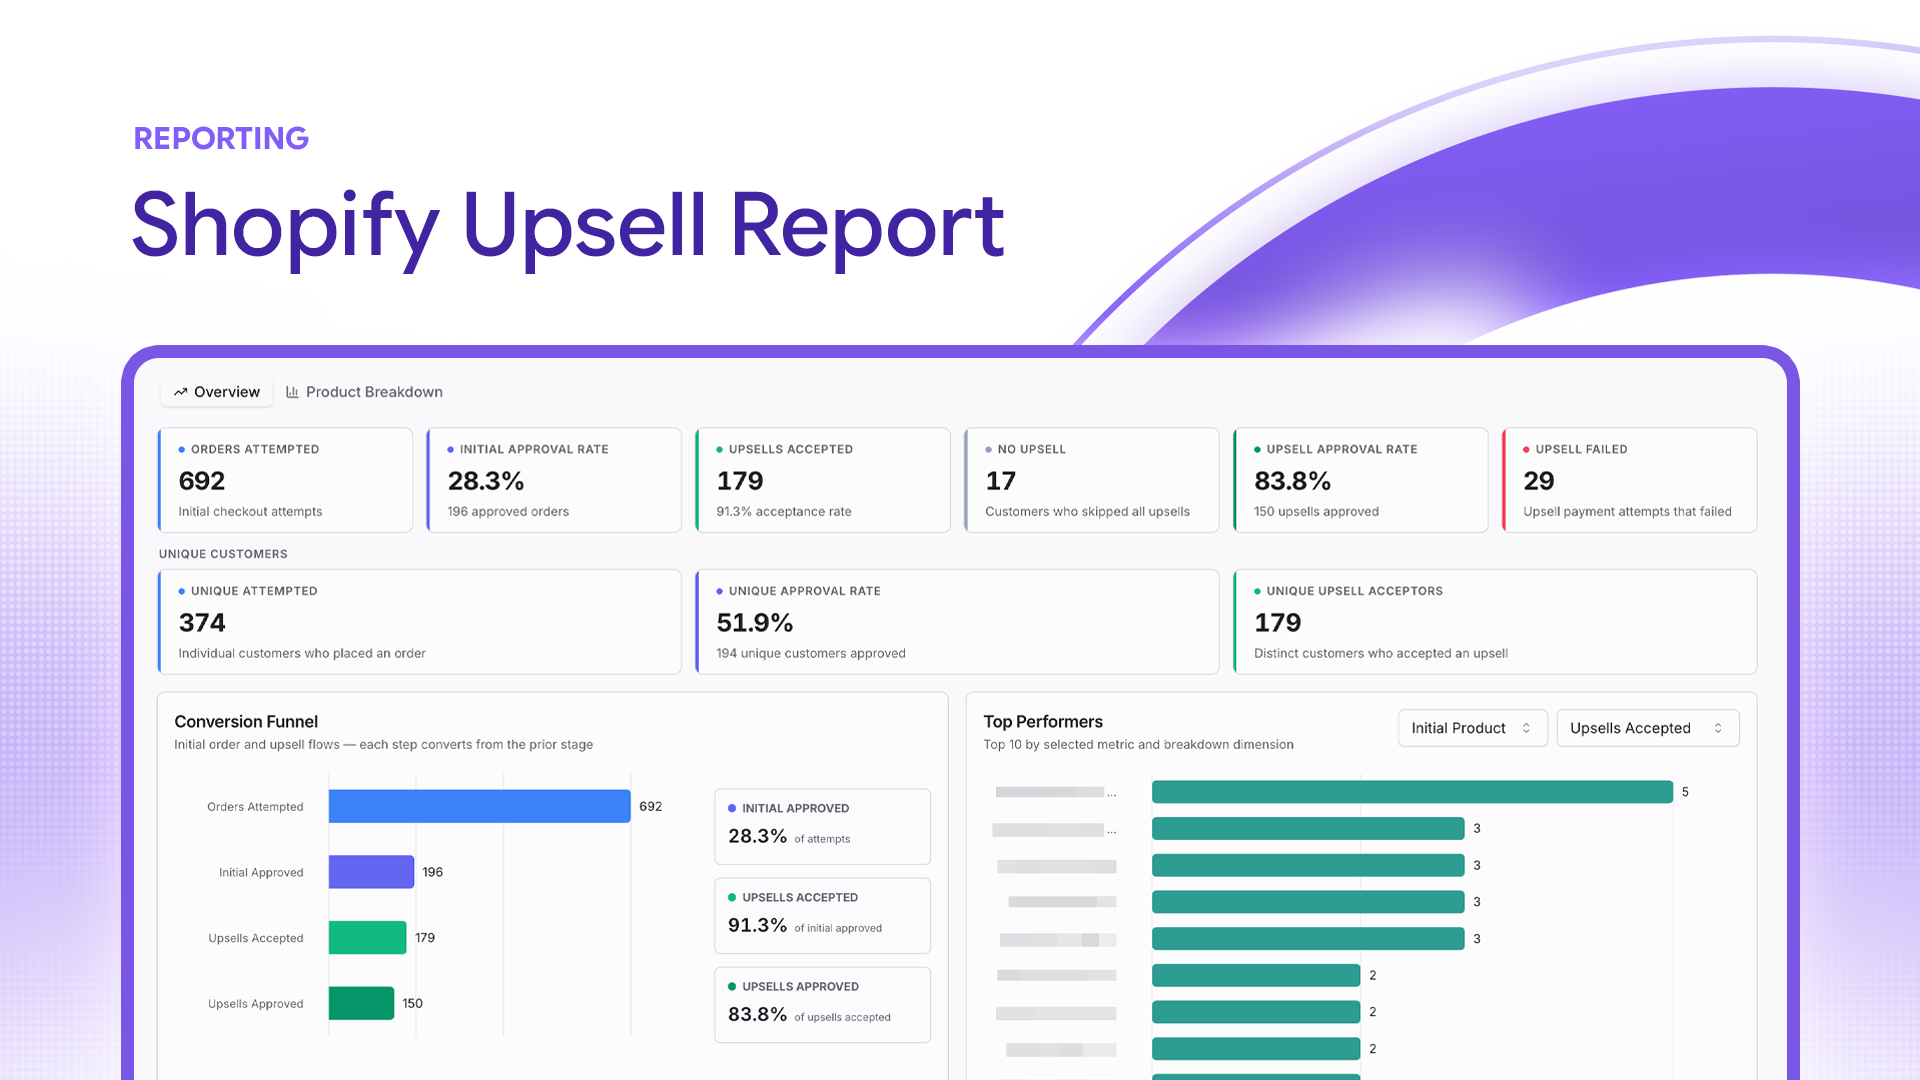Image resolution: width=1920 pixels, height=1080 pixels.
Task: Click the No Upsell card
Action: (x=1092, y=480)
